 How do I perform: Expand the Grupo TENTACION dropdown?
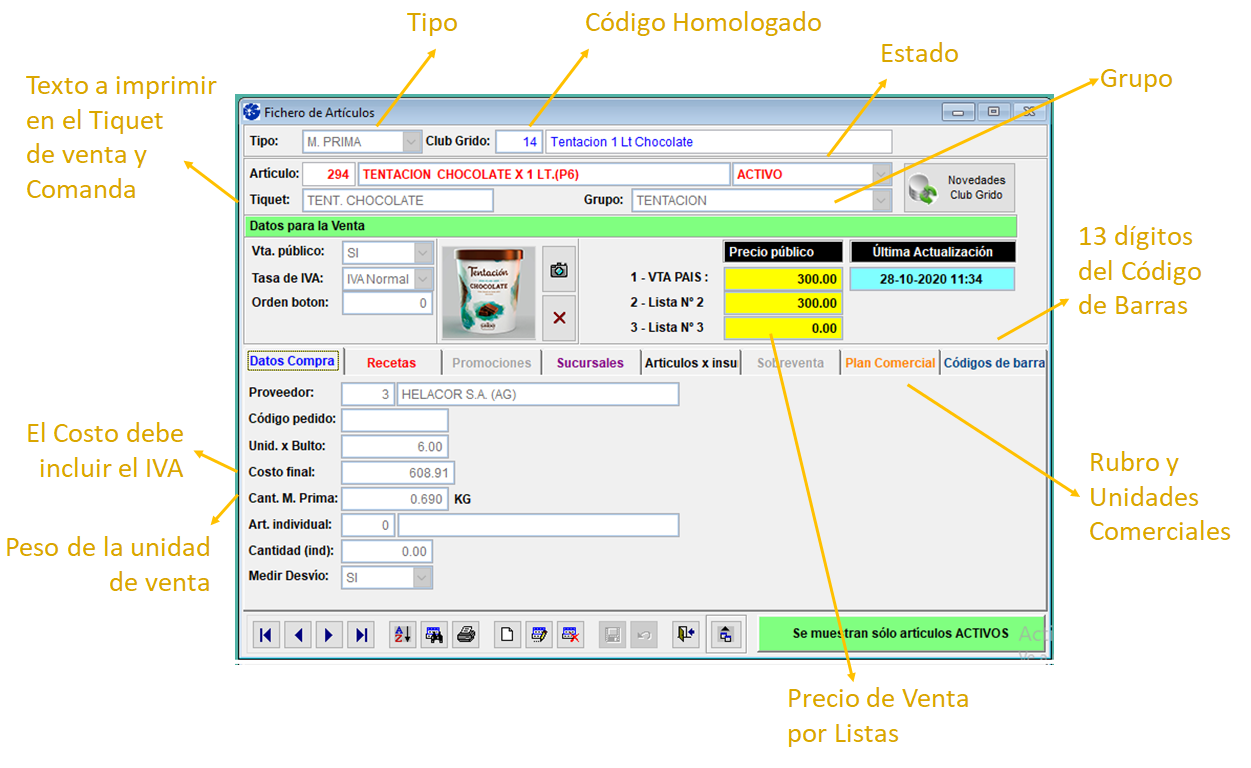point(881,200)
